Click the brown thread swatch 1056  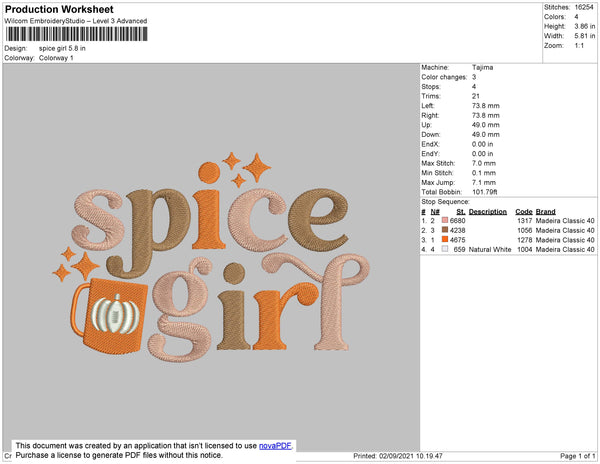pyautogui.click(x=445, y=230)
